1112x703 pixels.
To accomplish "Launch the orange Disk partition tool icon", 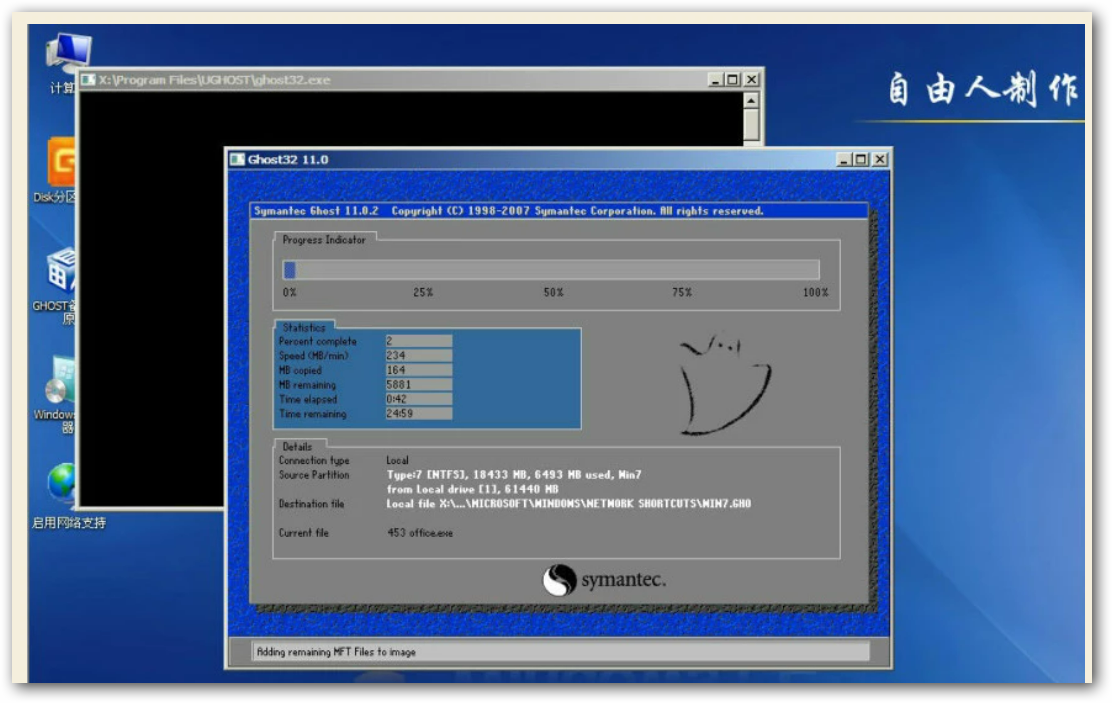I will (x=62, y=162).
